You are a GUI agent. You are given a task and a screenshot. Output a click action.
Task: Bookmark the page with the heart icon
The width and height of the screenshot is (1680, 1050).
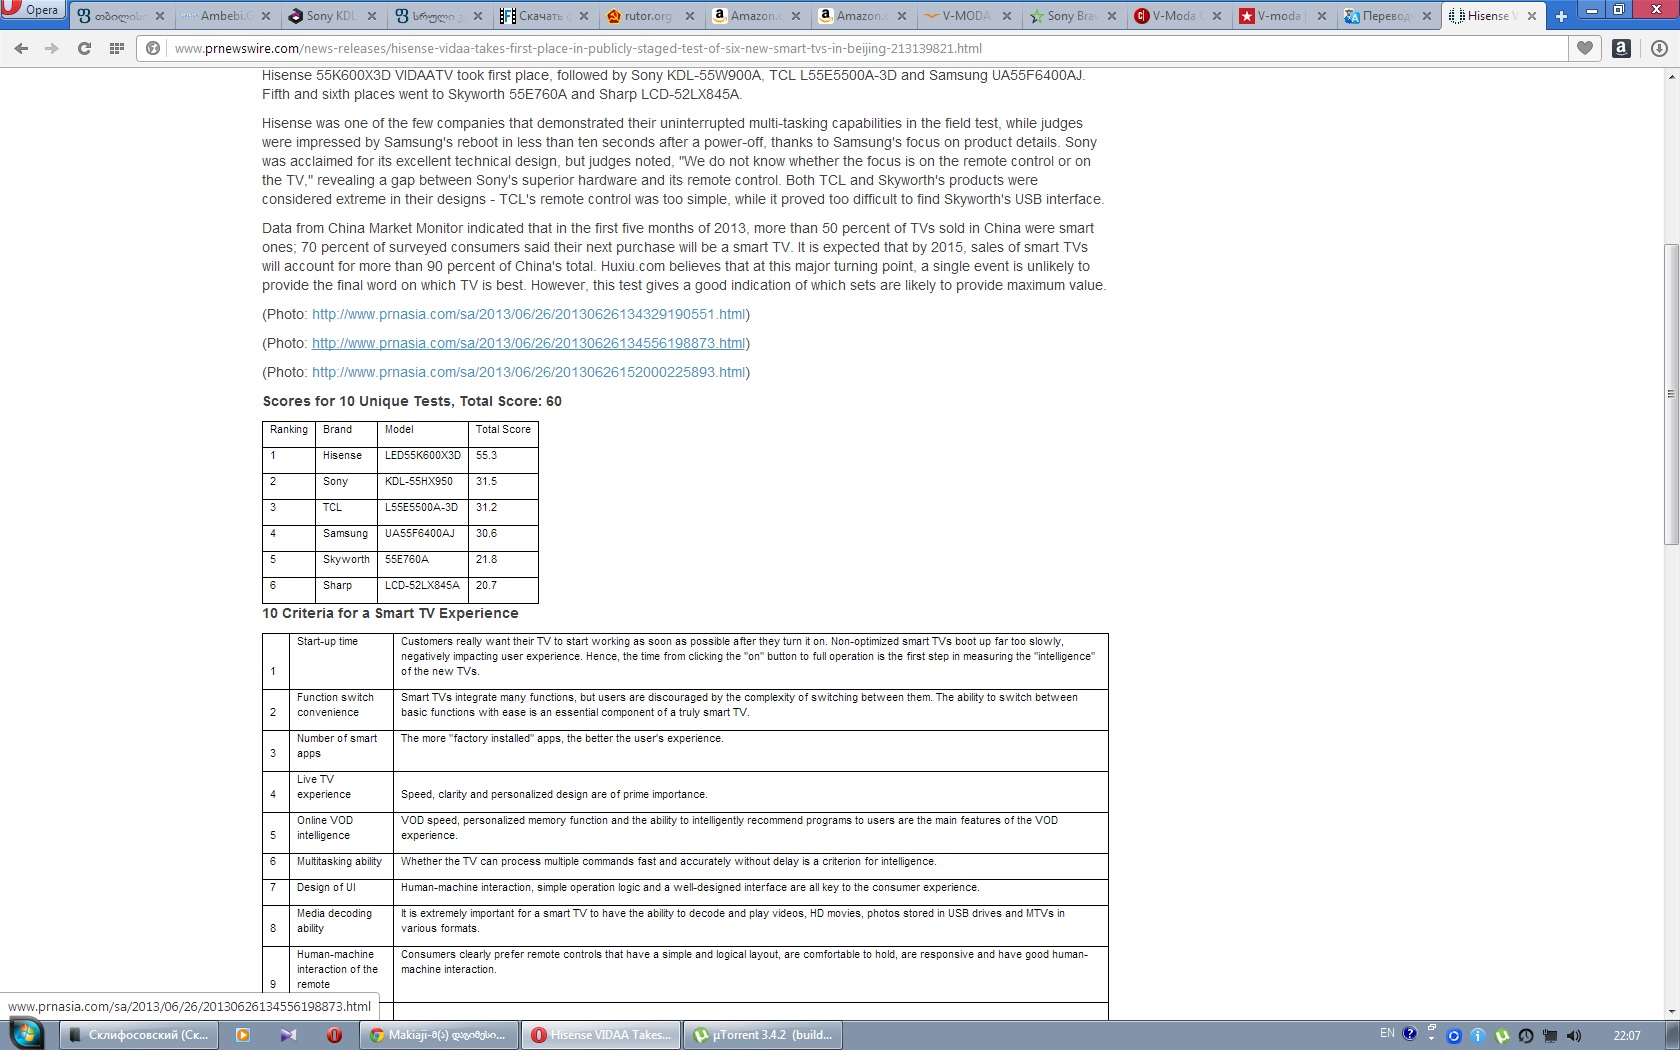point(1585,48)
